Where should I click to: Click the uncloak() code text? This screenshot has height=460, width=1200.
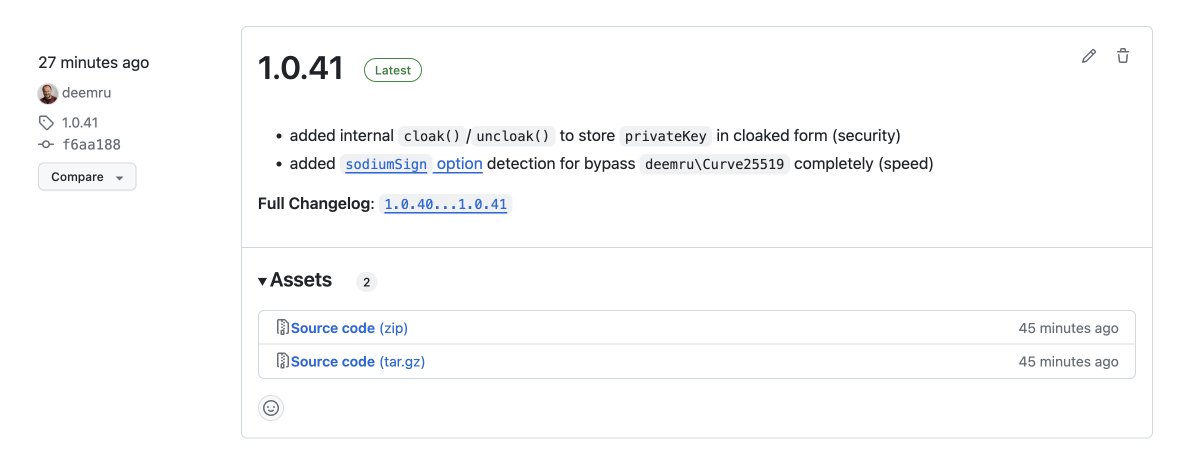click(x=514, y=136)
